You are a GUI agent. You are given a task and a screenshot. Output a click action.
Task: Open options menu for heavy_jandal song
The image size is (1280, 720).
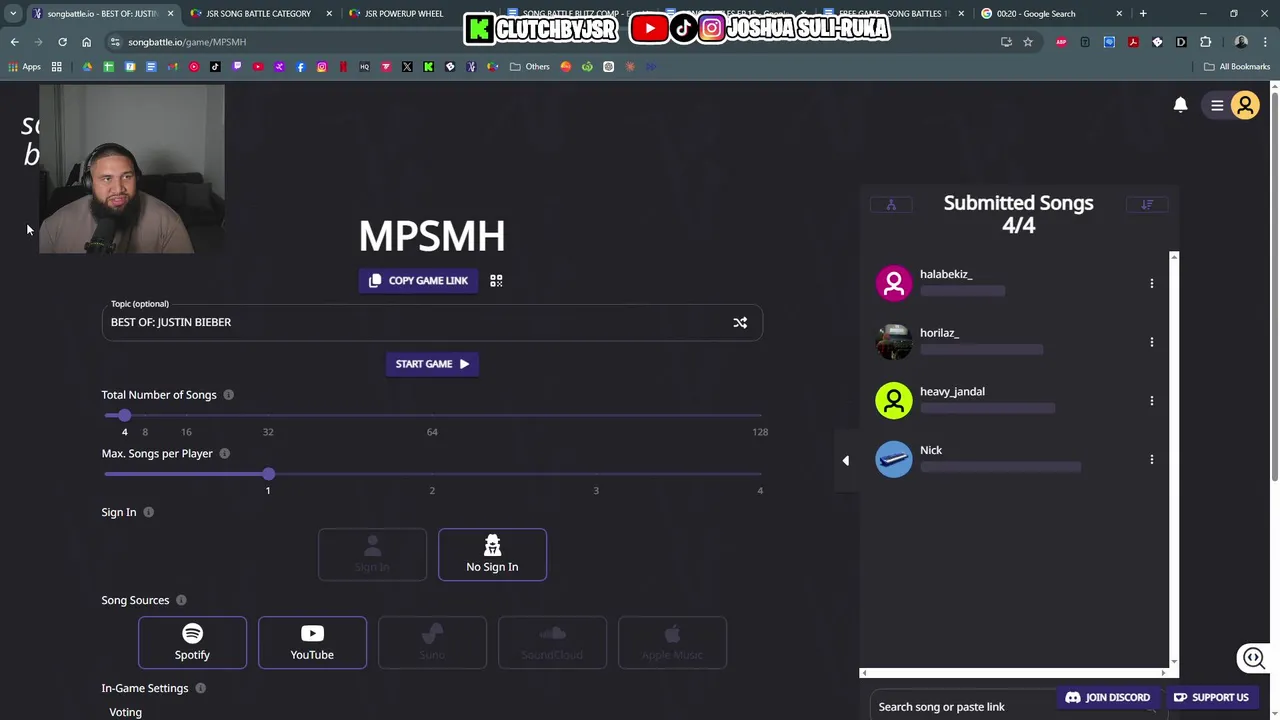pos(1152,401)
